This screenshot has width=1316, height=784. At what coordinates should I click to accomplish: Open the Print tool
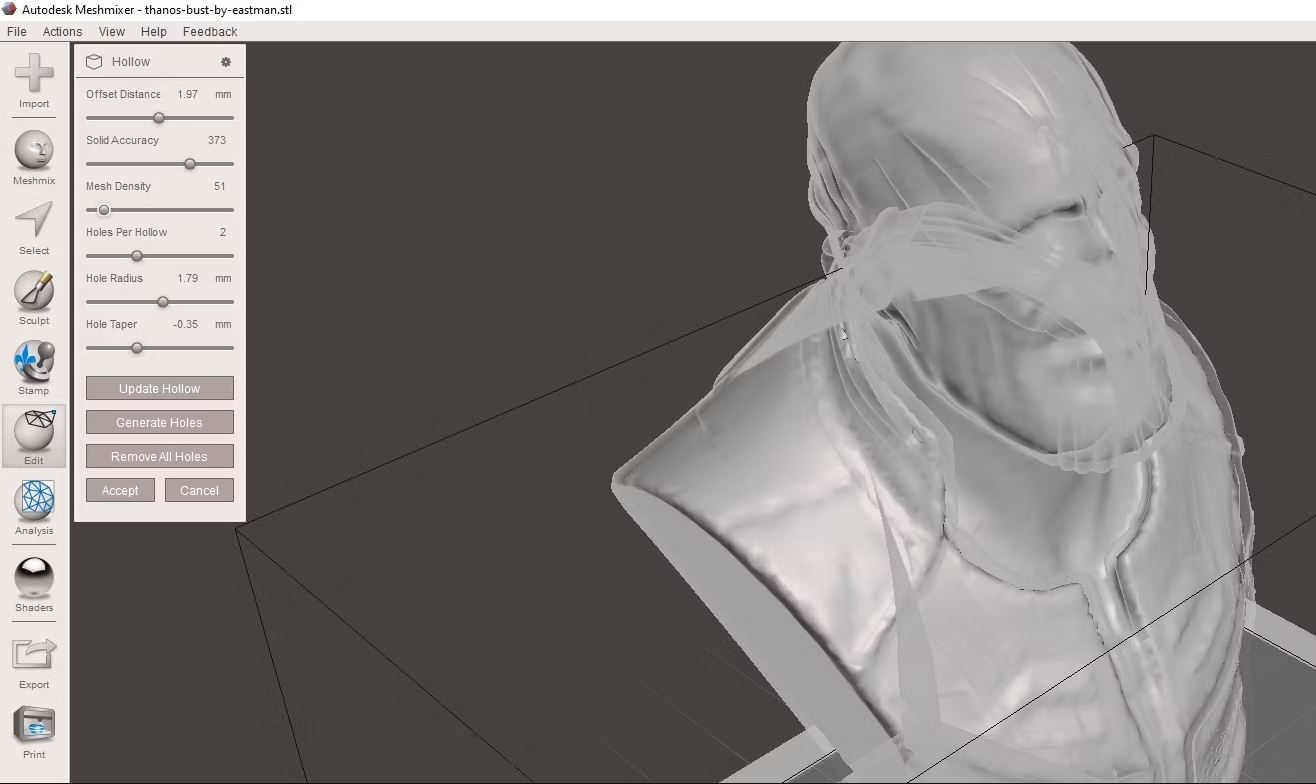(x=34, y=733)
